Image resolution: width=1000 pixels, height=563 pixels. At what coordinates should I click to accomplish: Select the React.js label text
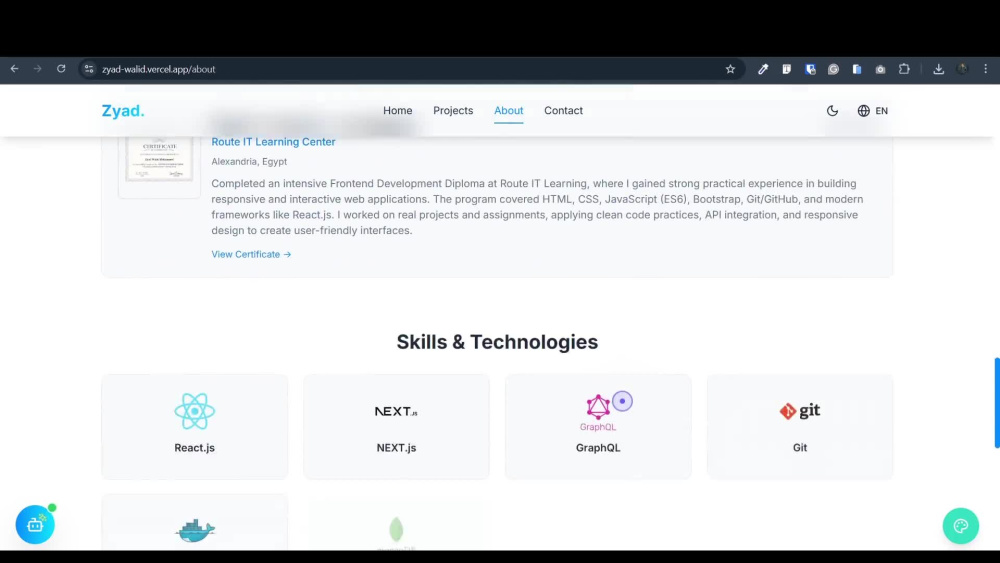[x=195, y=448]
